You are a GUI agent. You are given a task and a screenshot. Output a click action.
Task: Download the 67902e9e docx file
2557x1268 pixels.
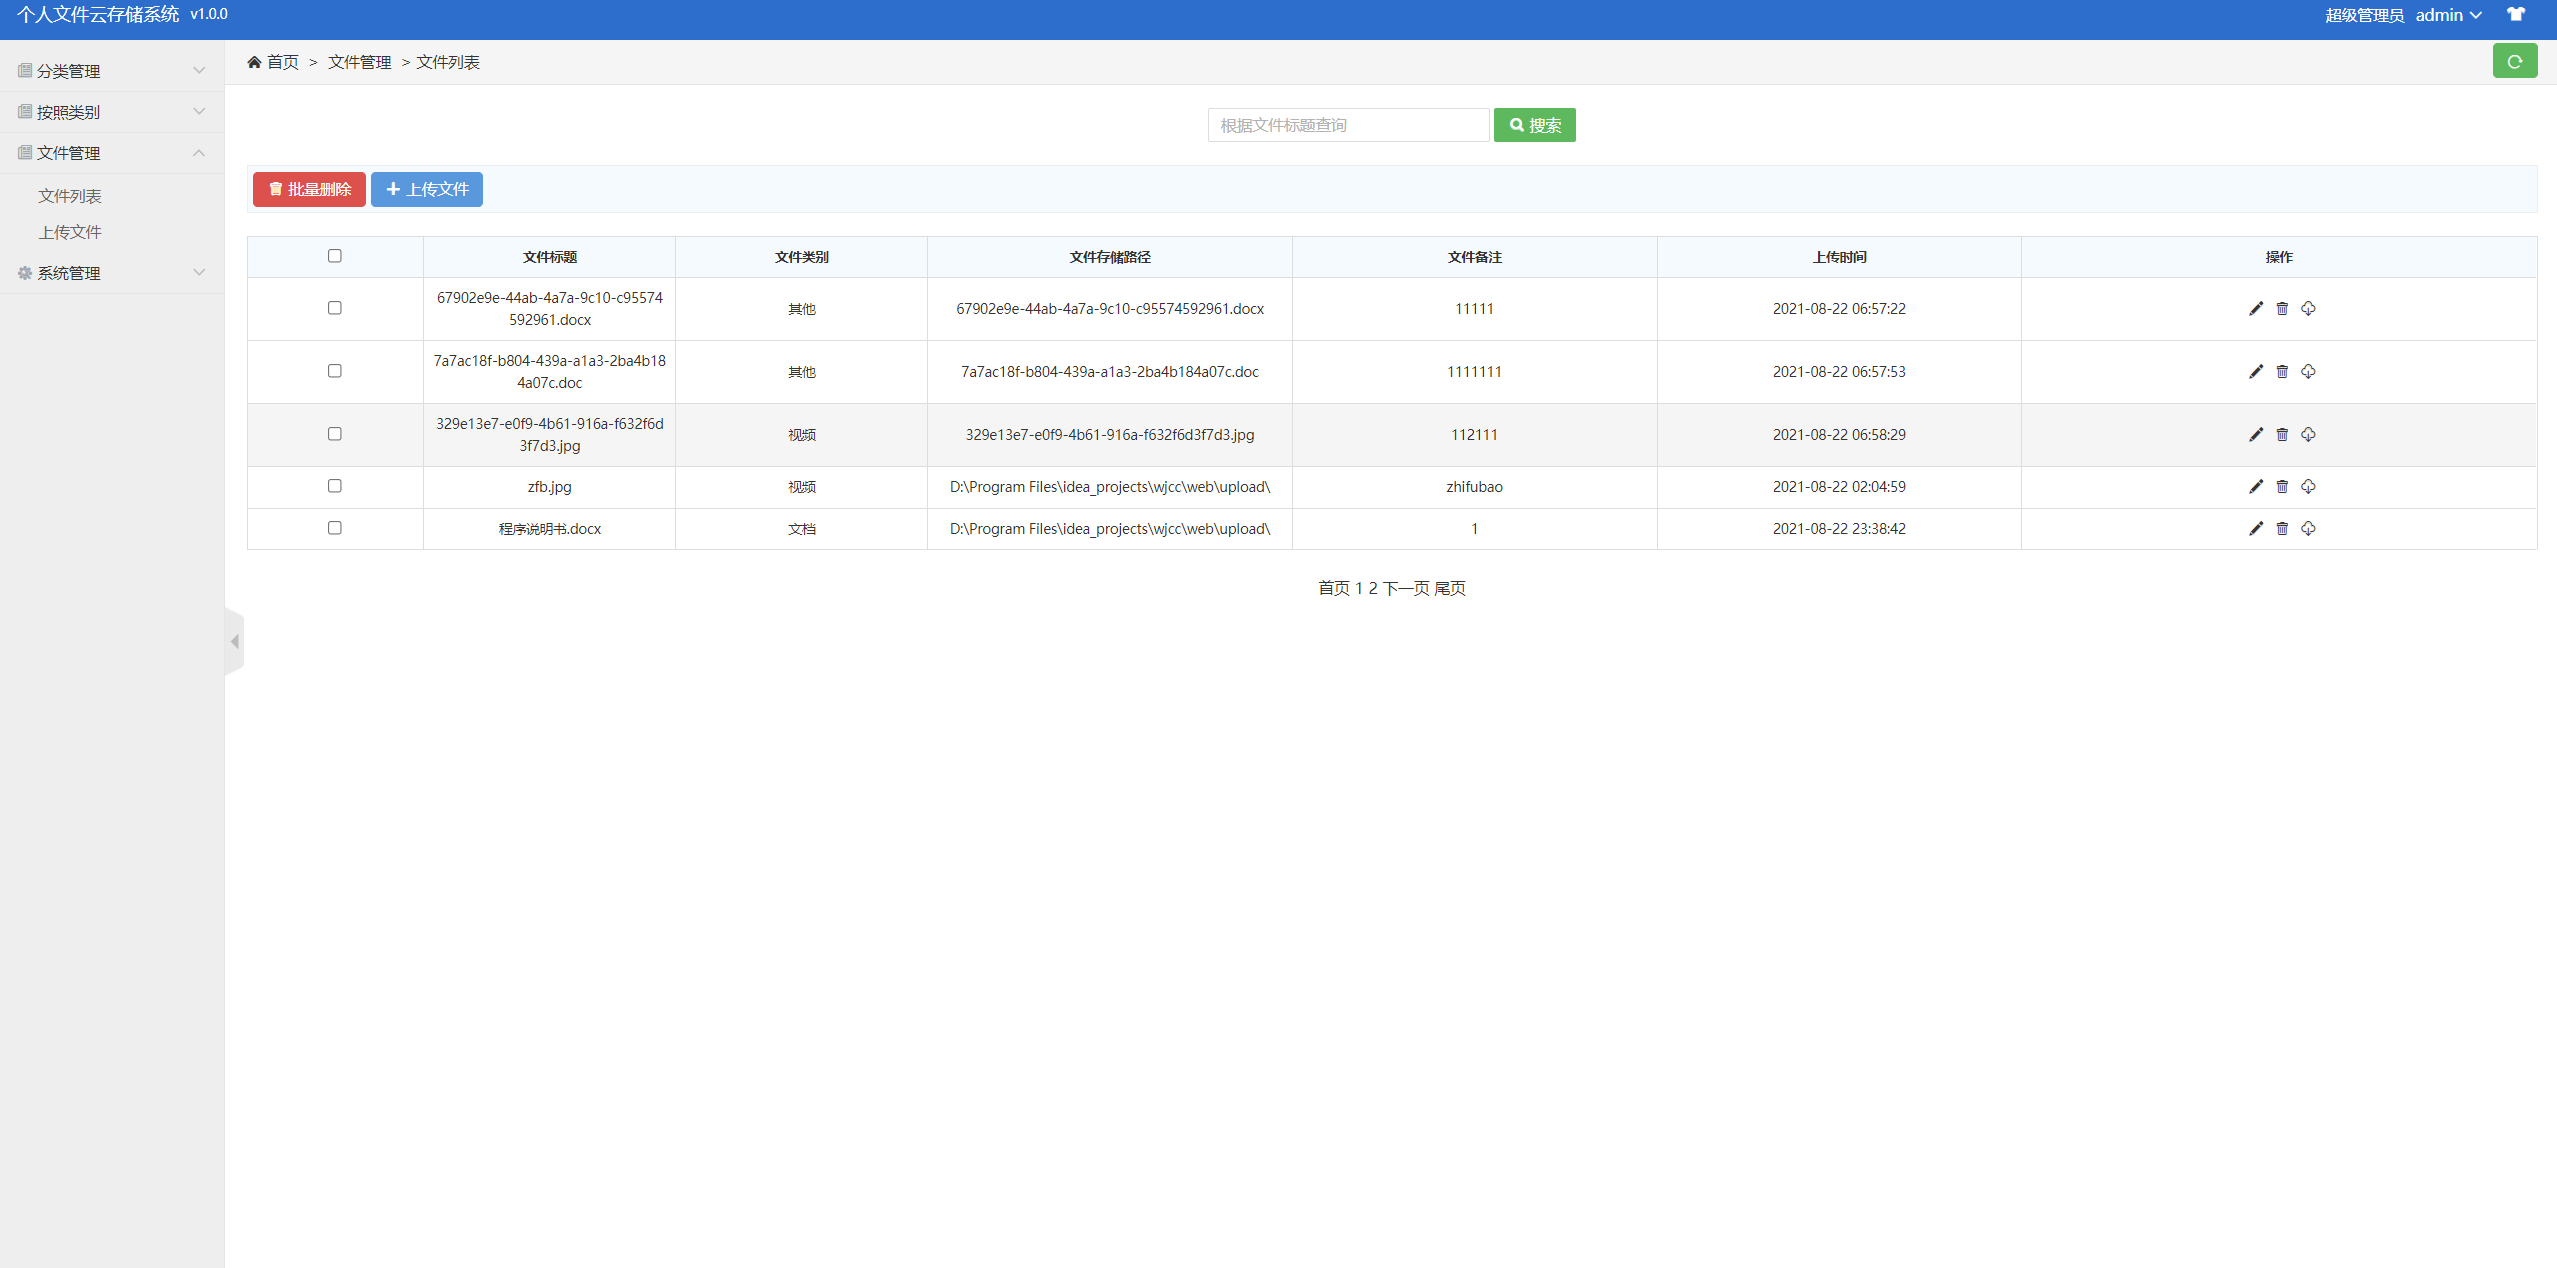point(2308,309)
